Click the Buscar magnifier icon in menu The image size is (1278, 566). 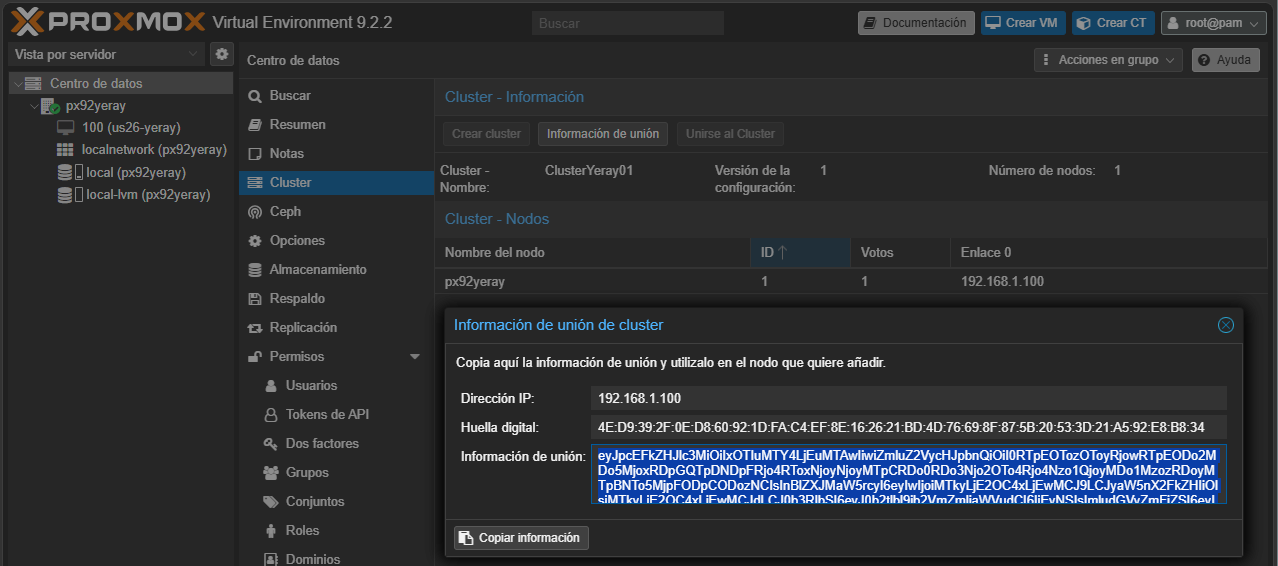(x=254, y=96)
